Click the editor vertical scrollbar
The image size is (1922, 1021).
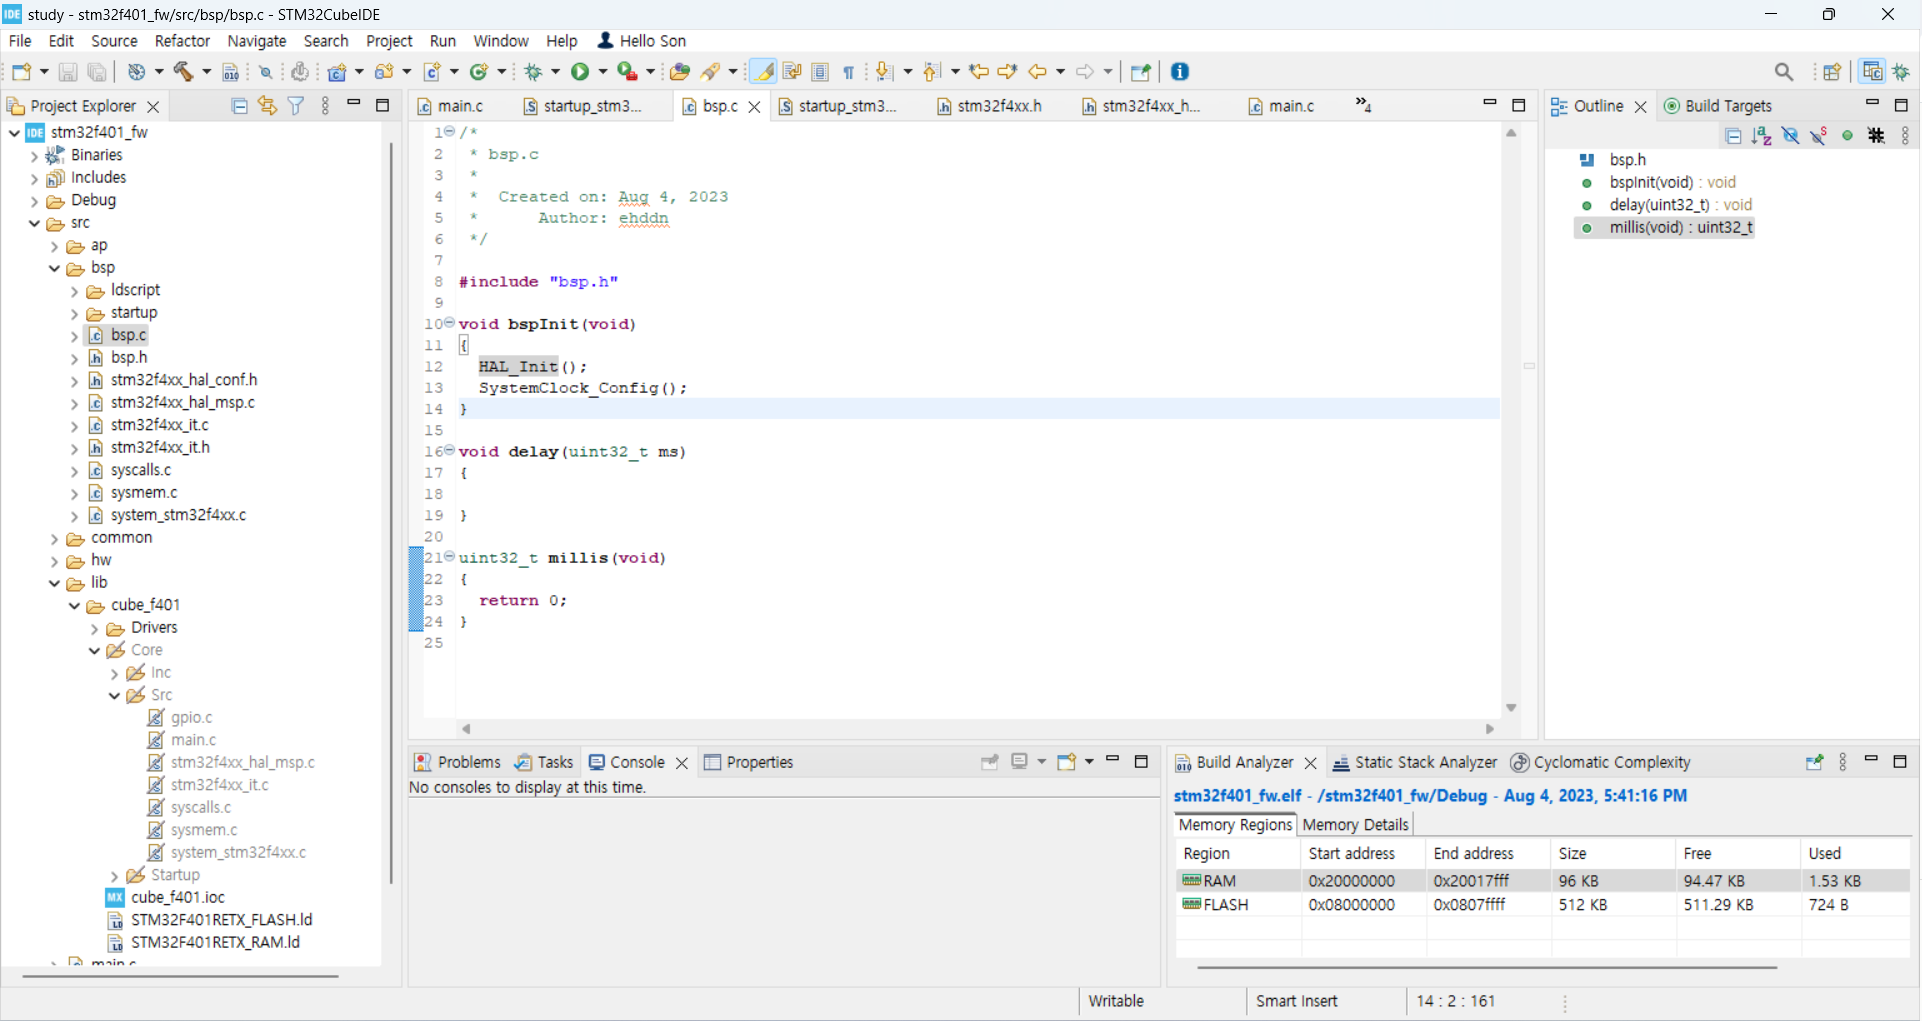point(1511,420)
